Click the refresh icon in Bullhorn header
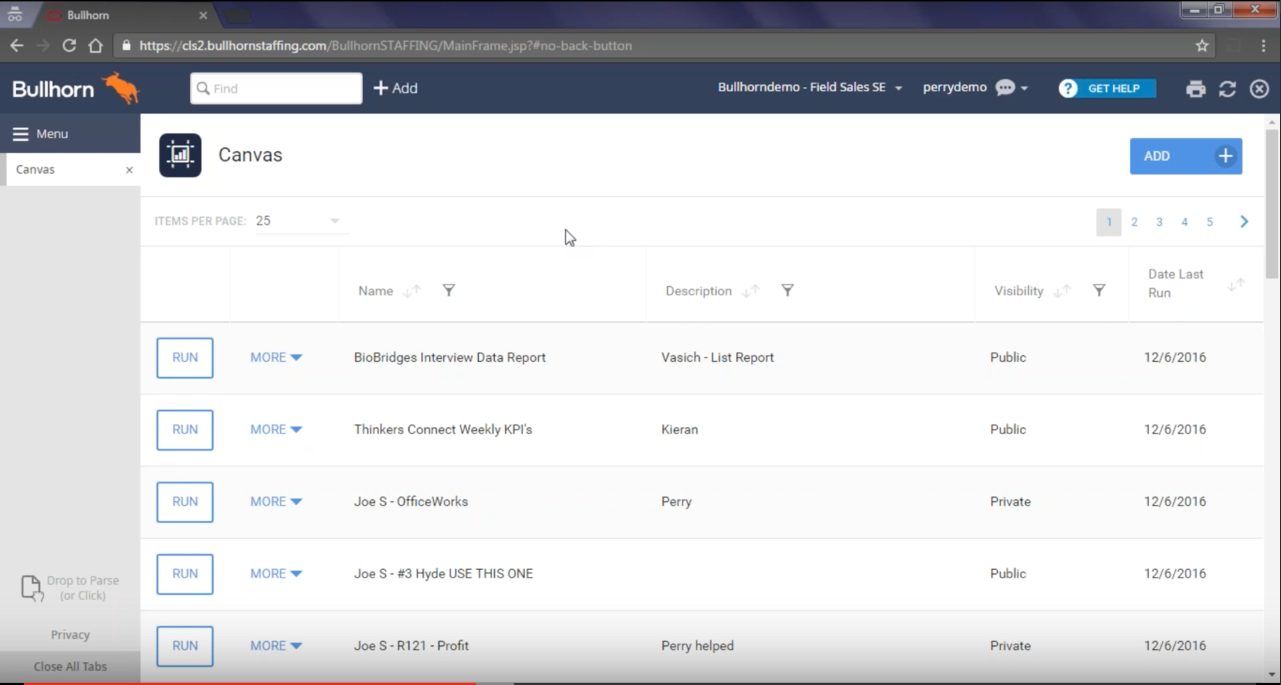The width and height of the screenshot is (1281, 685). tap(1227, 89)
